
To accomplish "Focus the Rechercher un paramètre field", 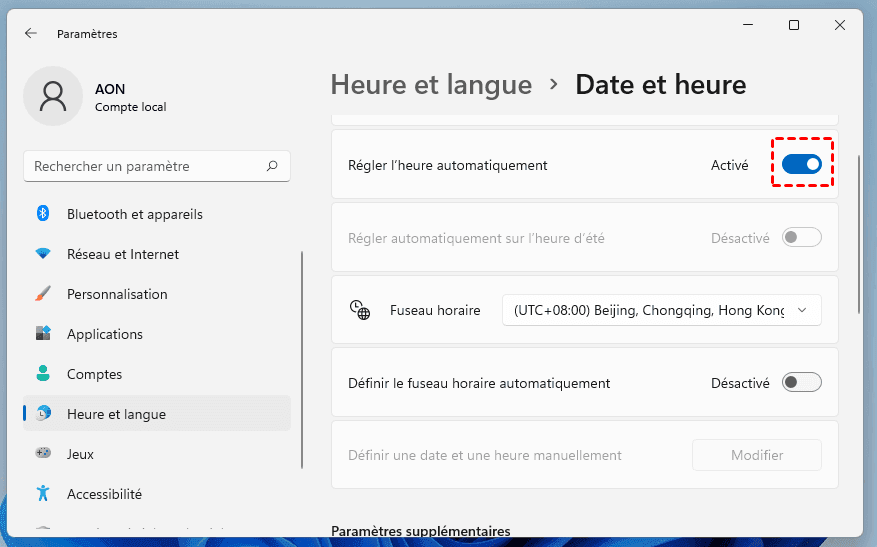I will [157, 166].
